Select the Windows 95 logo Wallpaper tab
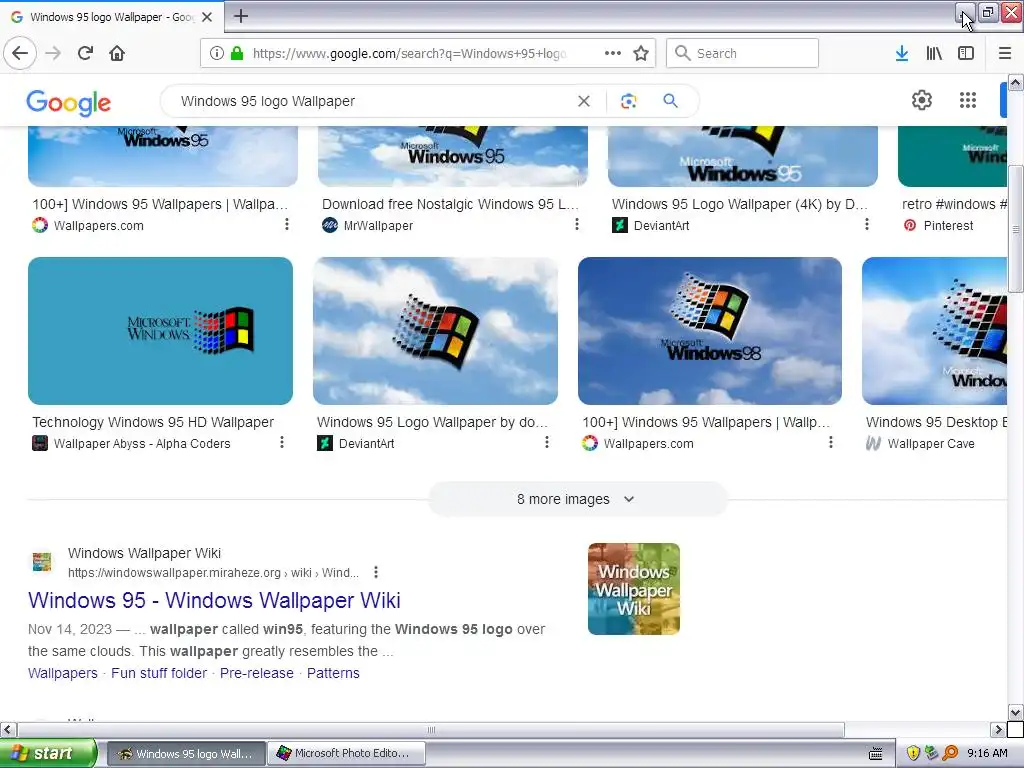 [111, 17]
